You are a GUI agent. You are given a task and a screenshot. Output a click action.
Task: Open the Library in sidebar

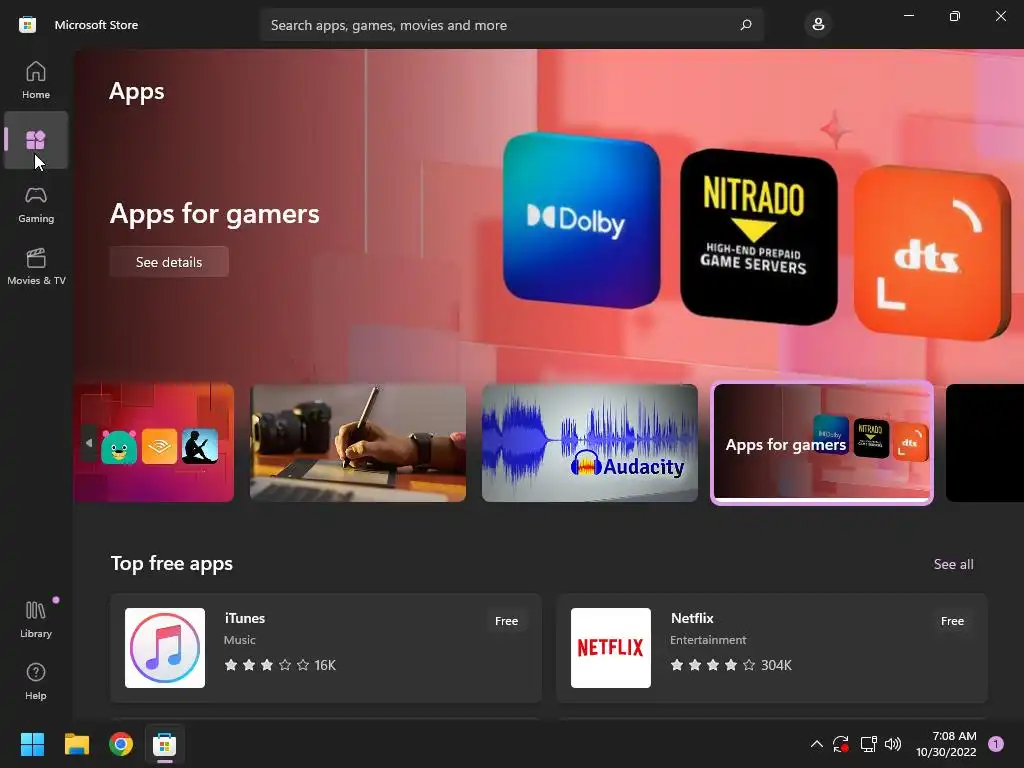[36, 620]
